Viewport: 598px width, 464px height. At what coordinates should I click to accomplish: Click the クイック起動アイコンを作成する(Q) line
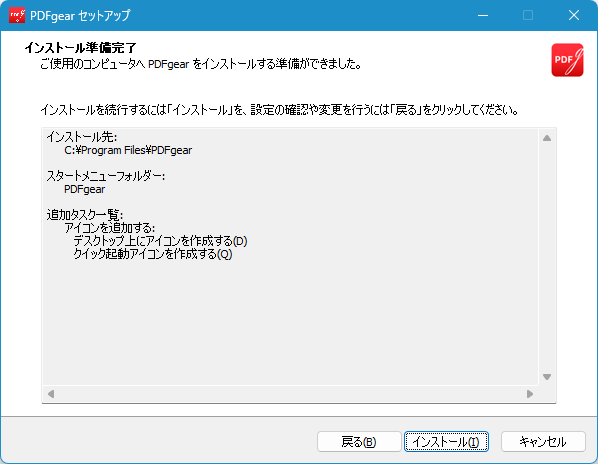tap(153, 254)
